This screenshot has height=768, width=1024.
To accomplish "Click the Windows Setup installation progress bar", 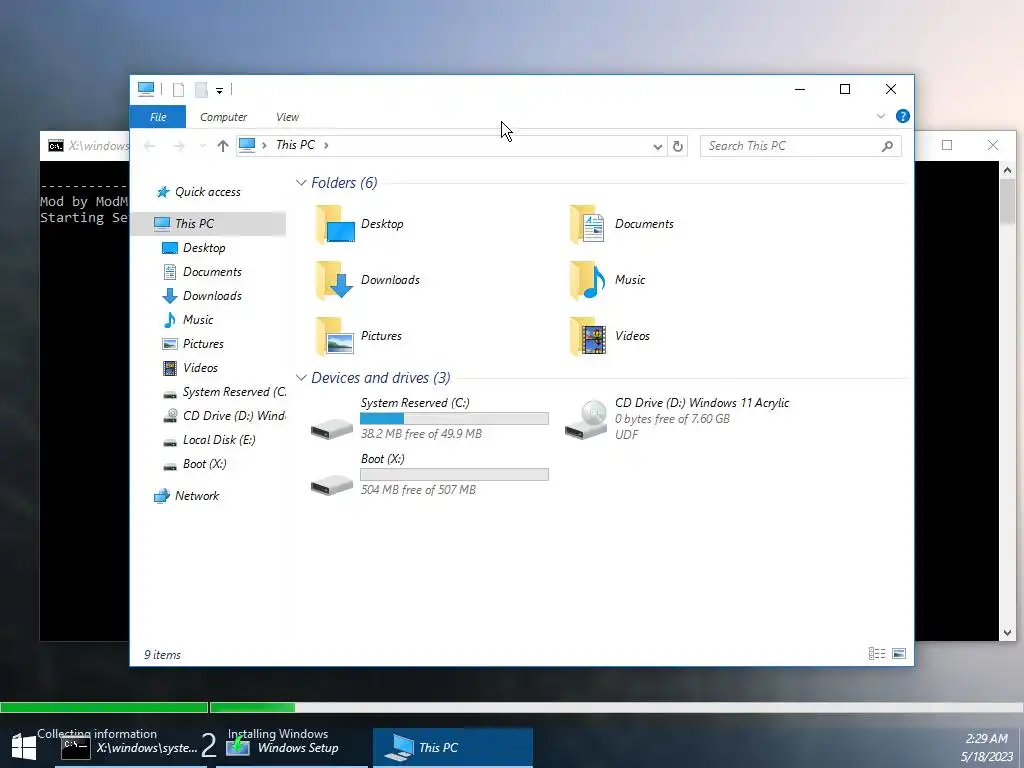I will (512, 707).
